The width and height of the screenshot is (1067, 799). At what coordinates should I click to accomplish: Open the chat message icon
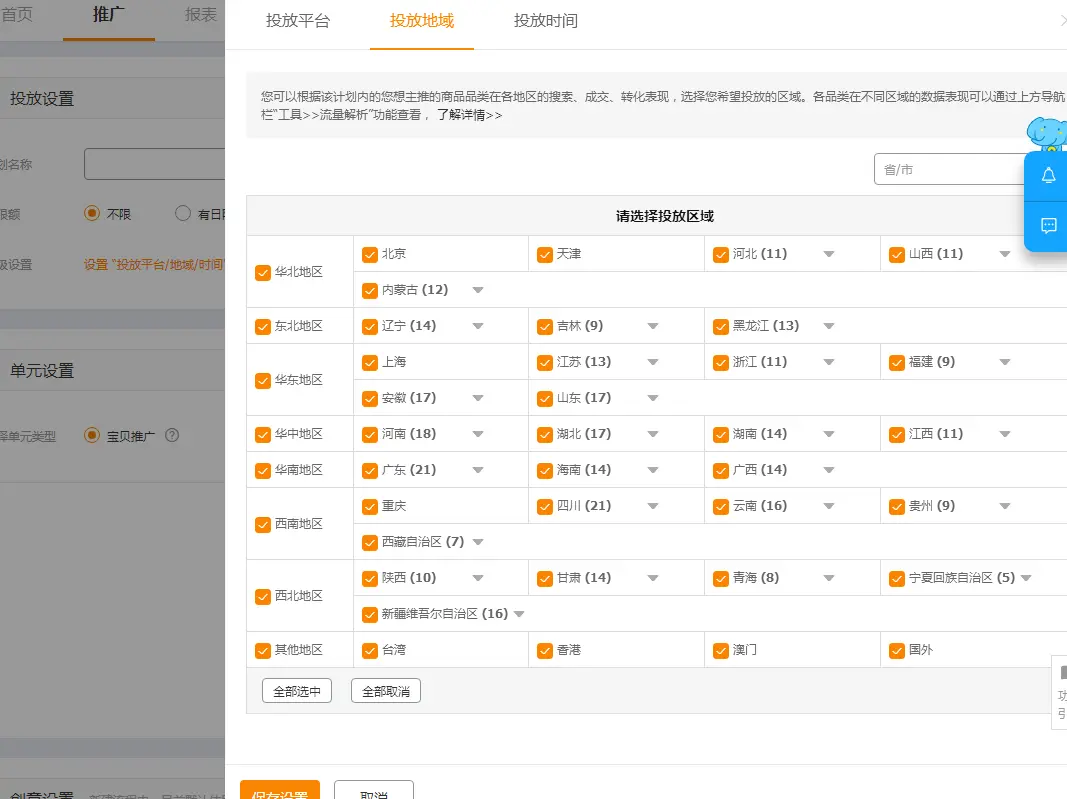tap(1048, 225)
